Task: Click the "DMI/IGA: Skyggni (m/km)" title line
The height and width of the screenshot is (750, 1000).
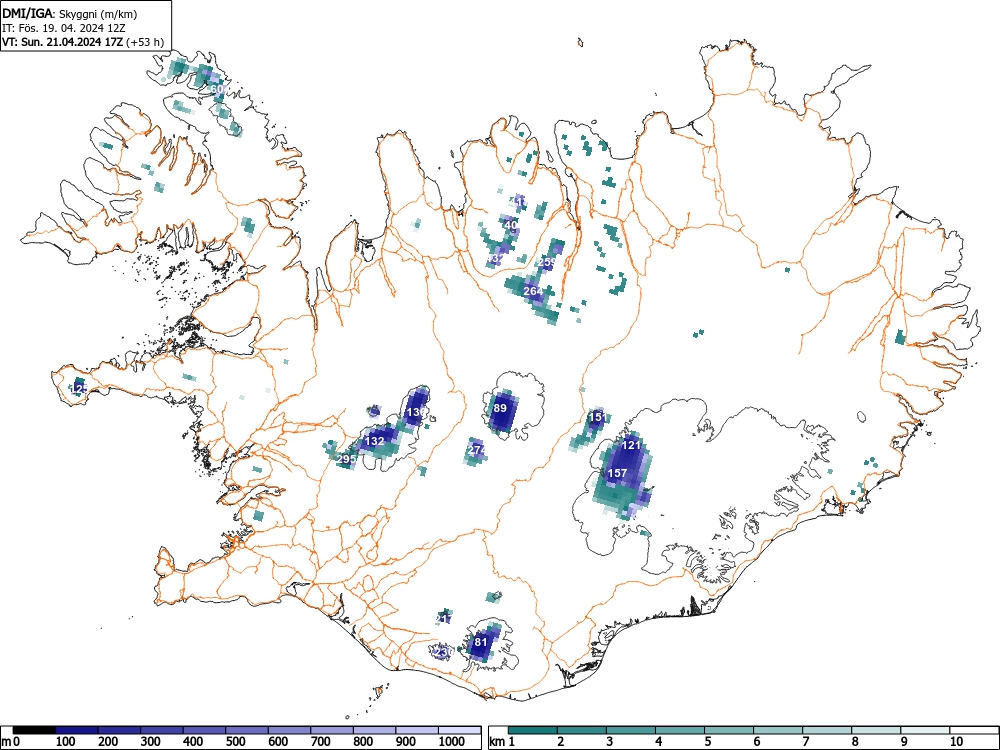Action: click(x=70, y=14)
